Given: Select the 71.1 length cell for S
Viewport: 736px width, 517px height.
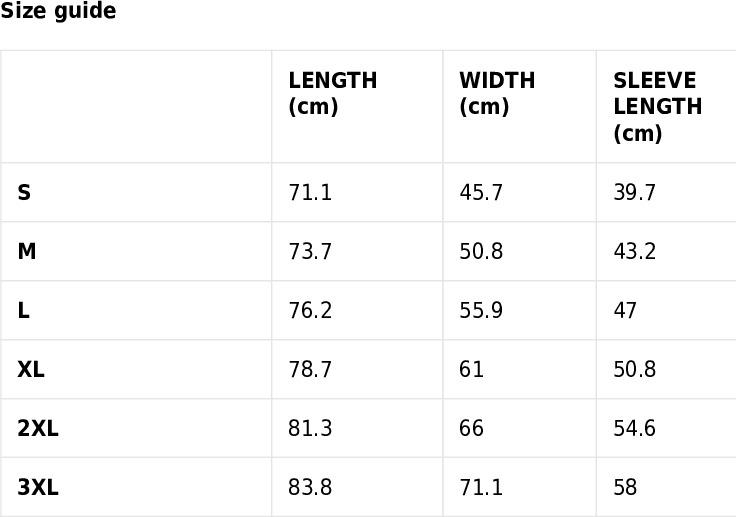Looking at the screenshot, I should 310,193.
